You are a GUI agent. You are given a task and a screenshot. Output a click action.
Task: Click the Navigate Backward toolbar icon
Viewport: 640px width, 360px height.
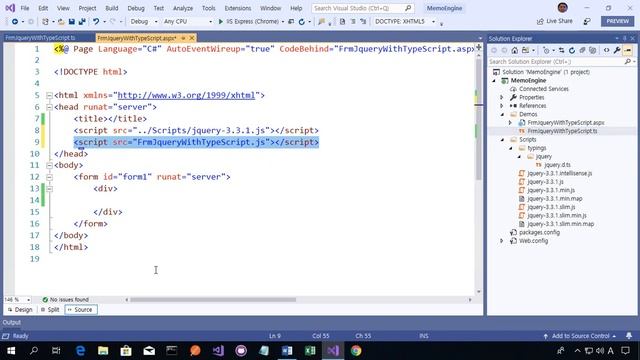(x=15, y=22)
